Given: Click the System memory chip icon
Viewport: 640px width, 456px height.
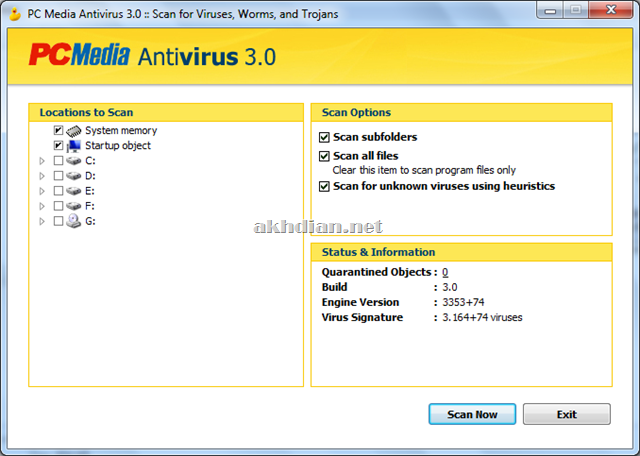Looking at the screenshot, I should click(74, 130).
